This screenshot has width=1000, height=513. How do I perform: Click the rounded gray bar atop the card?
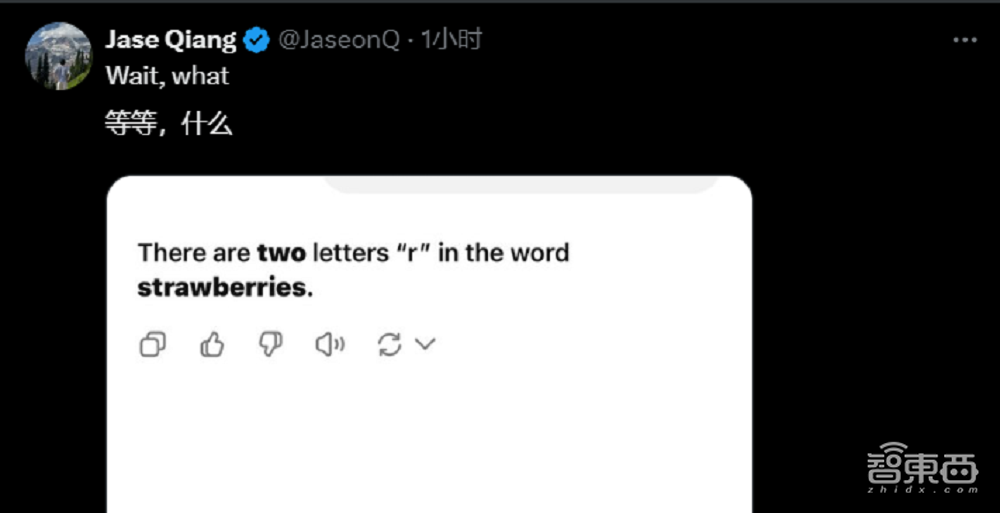[520, 184]
